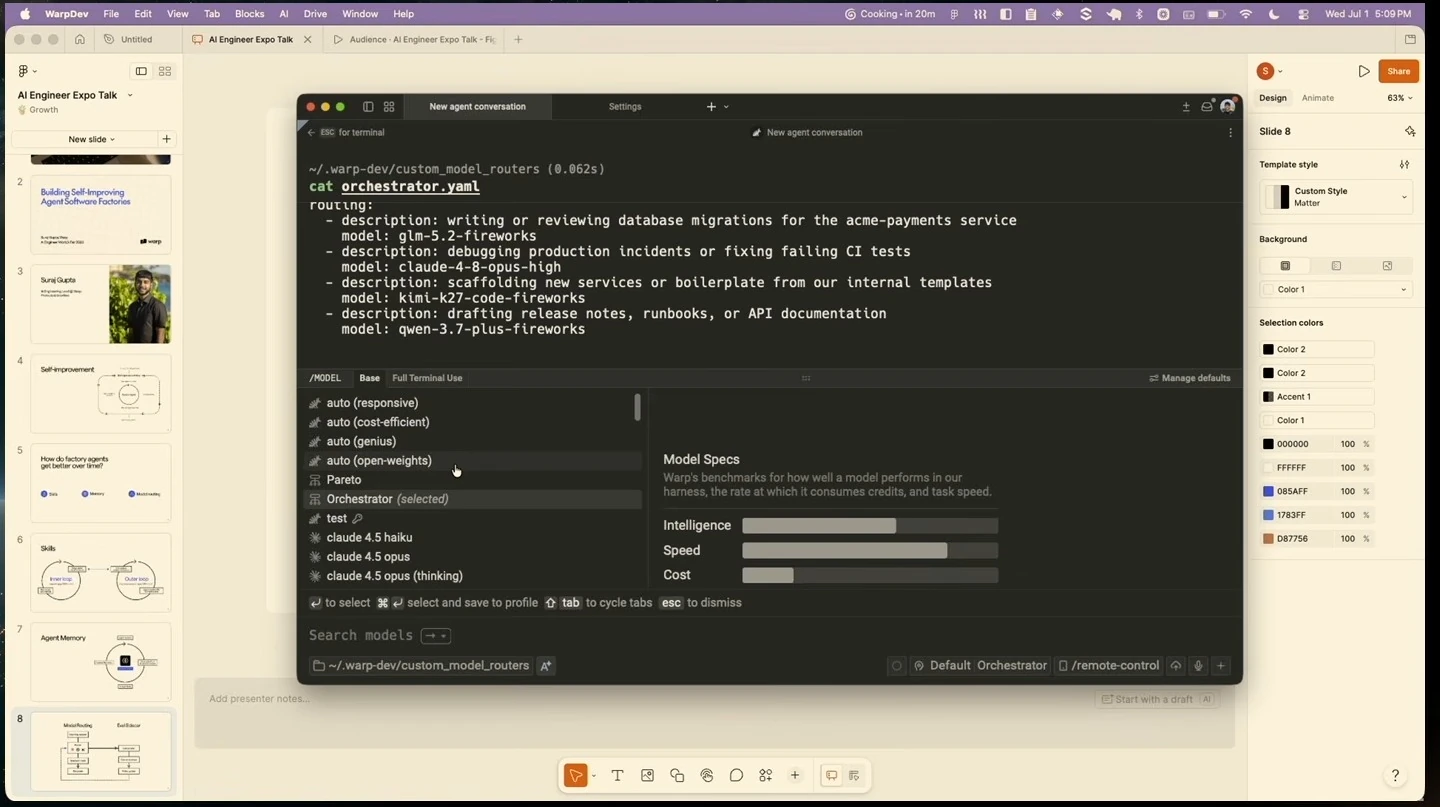Click the more options kebab in Warp conversation header

point(1230,132)
